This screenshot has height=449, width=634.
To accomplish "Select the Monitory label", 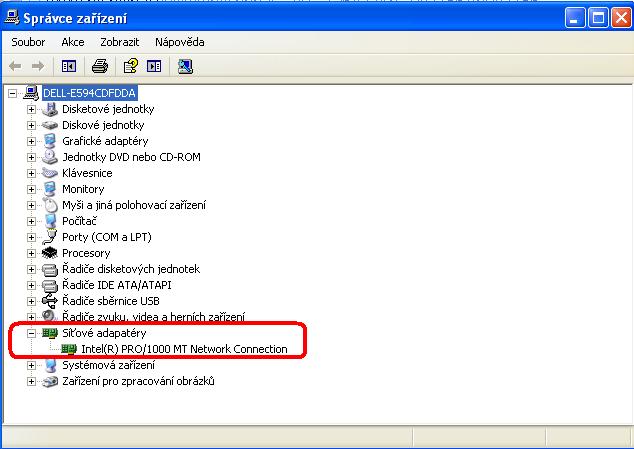I will pyautogui.click(x=83, y=189).
